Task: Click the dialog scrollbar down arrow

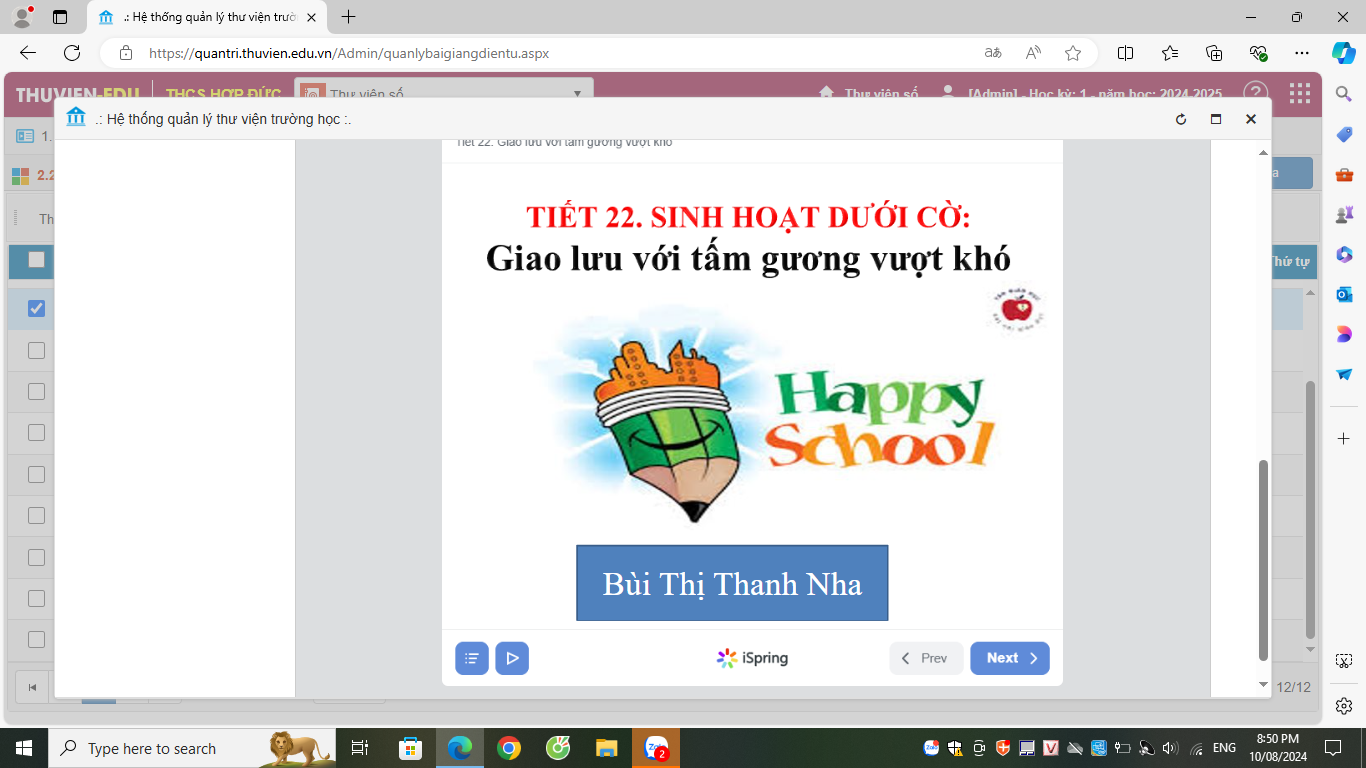Action: click(x=1263, y=684)
